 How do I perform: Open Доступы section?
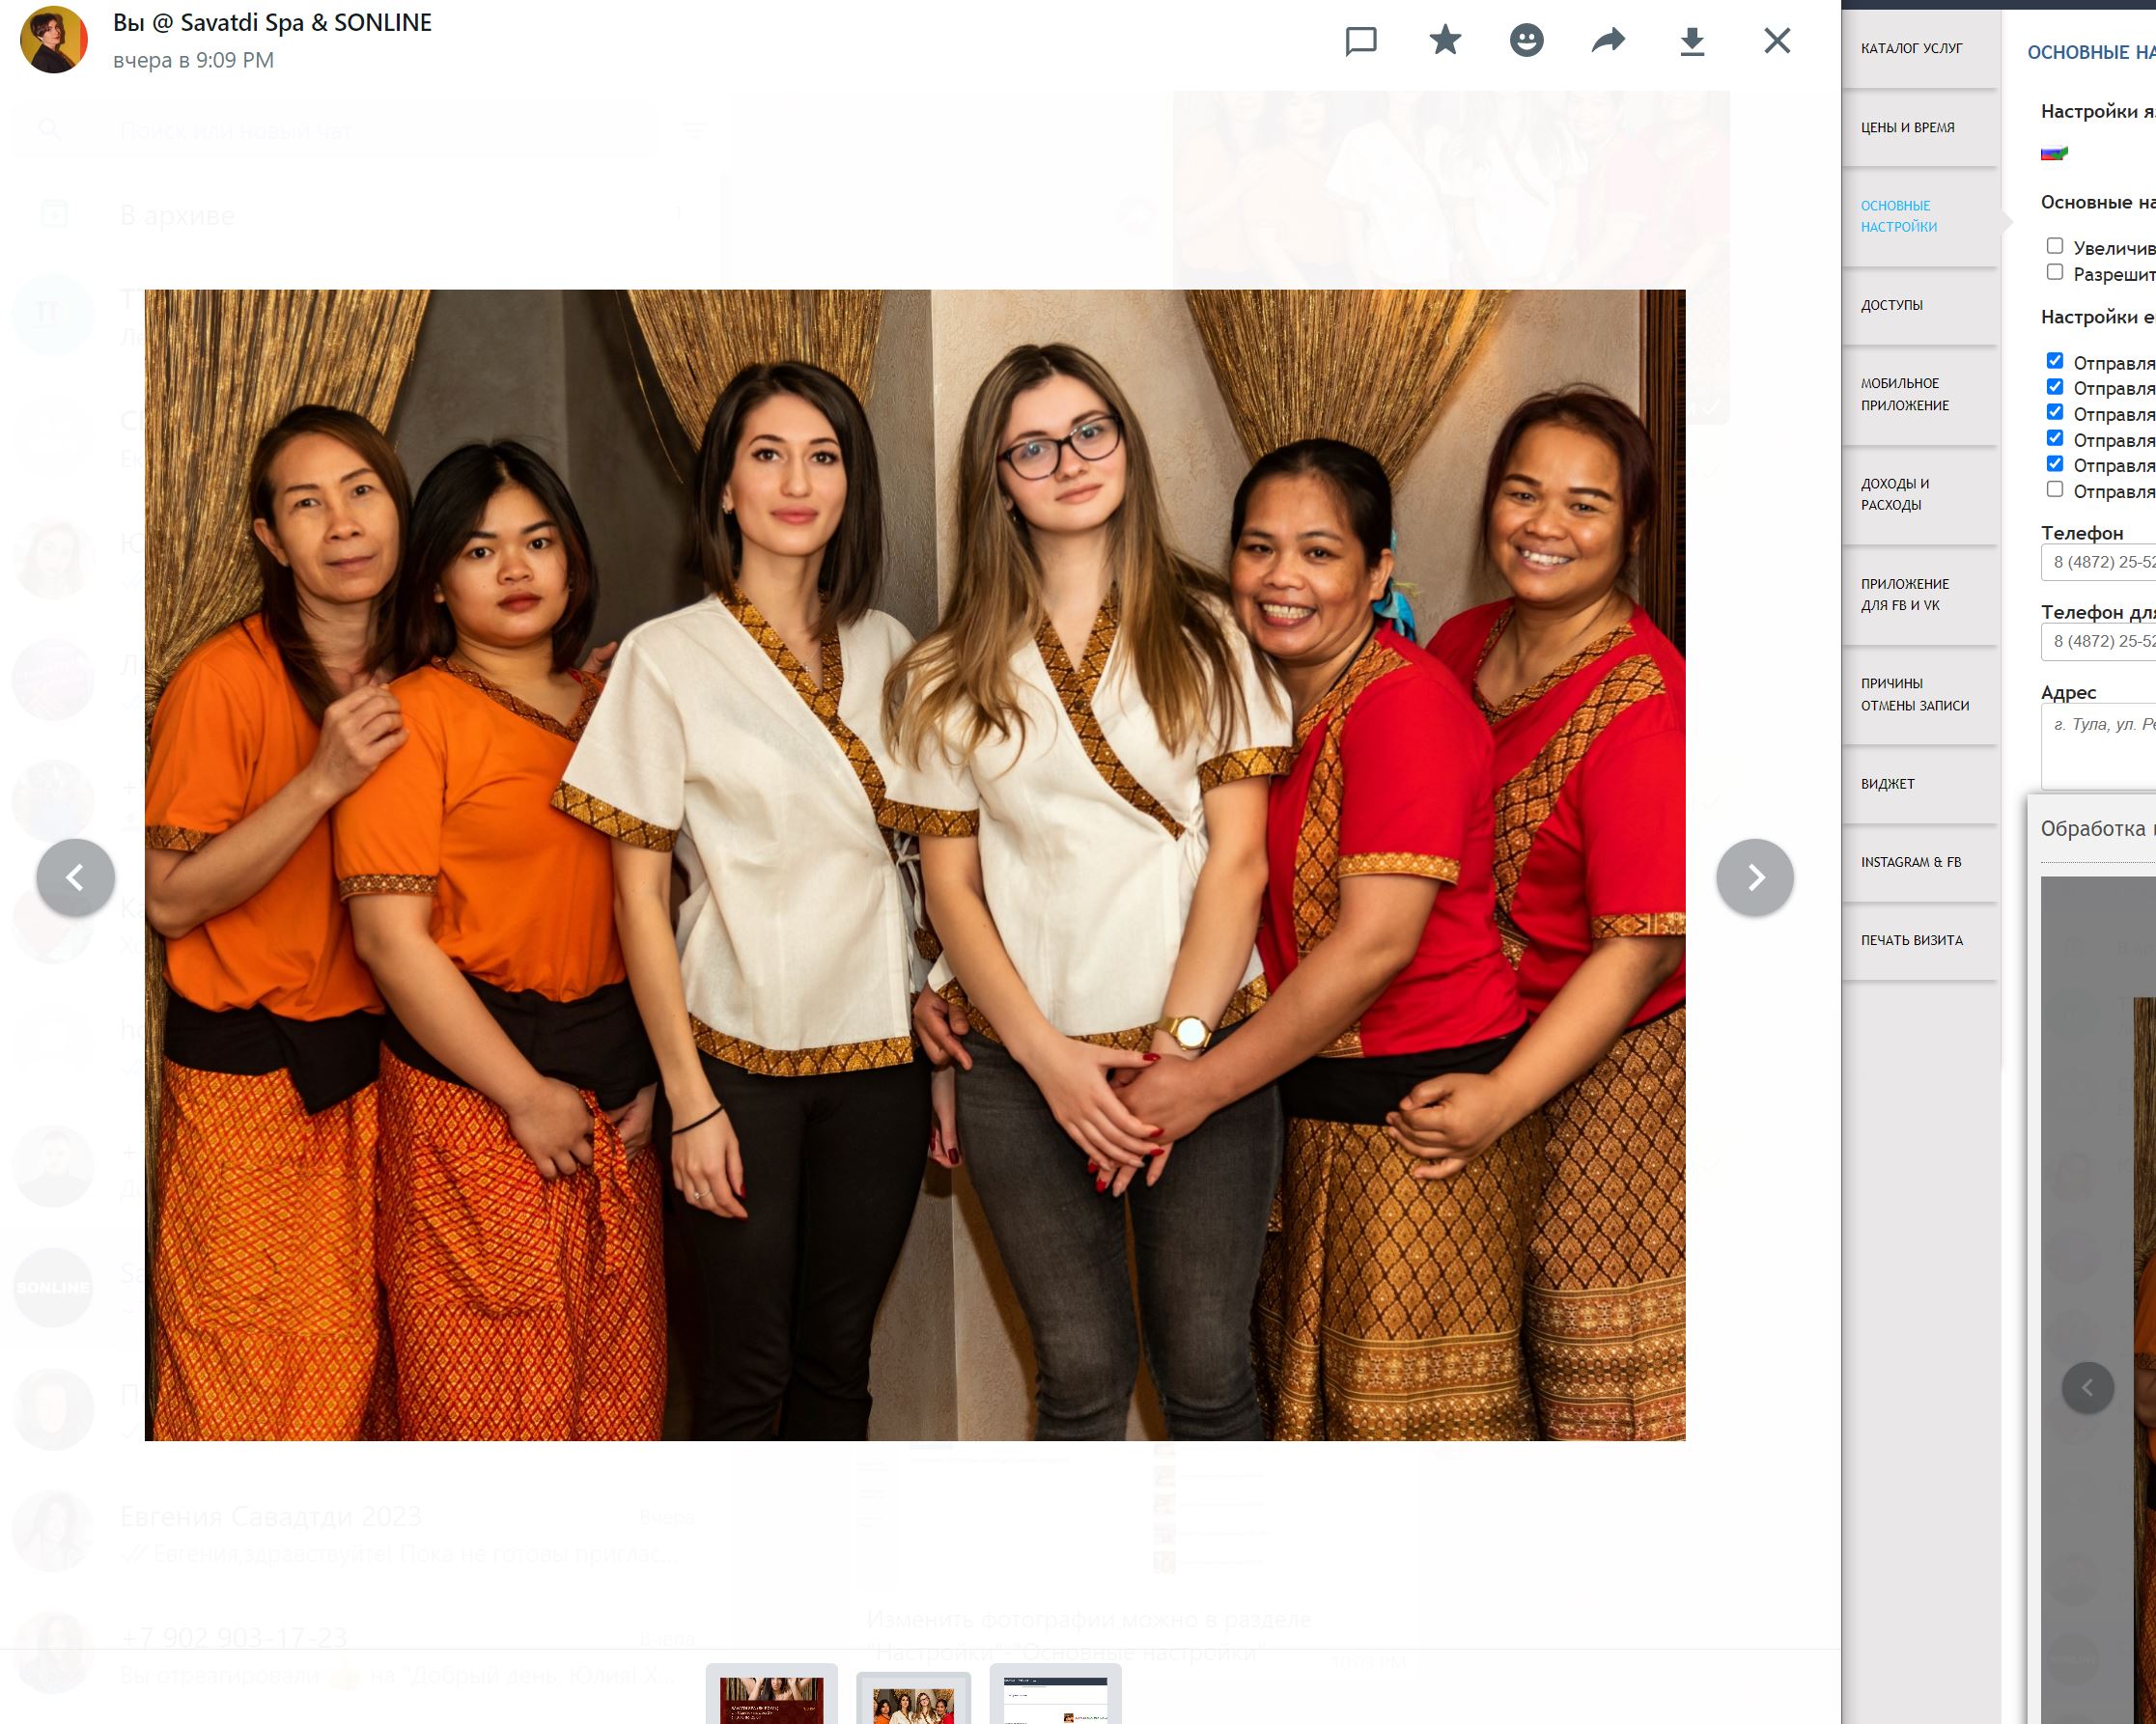coord(1919,305)
